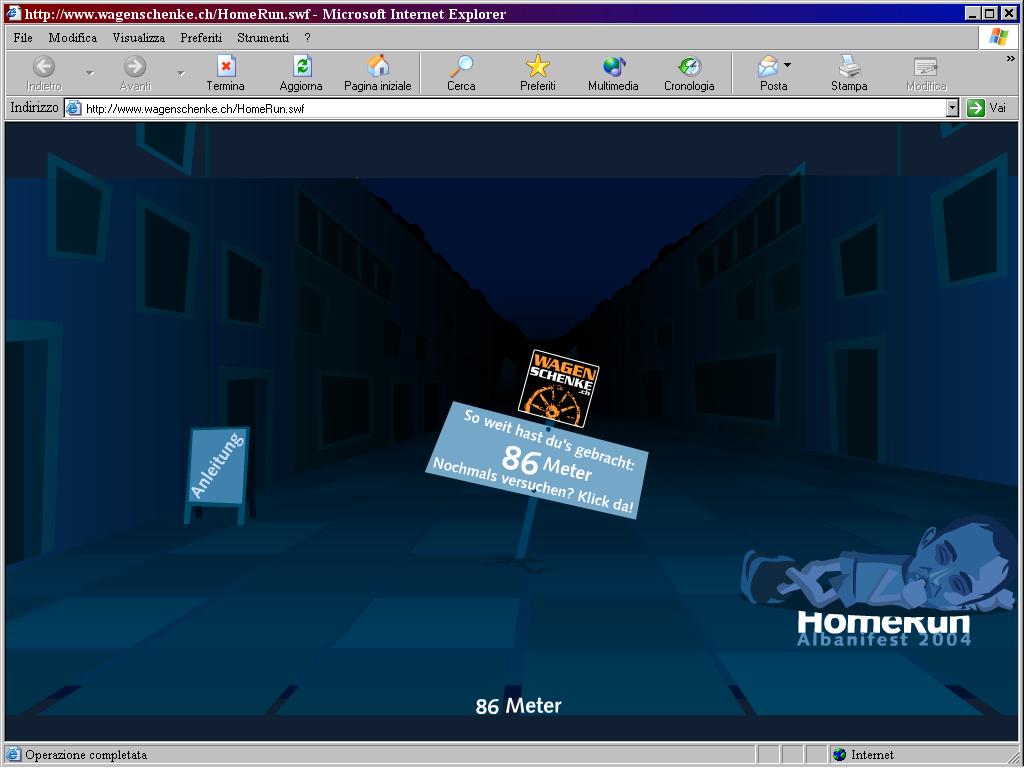Screen dimensions: 1024x768
Task: Click 'Operazione completata' status text
Action: coord(86,755)
